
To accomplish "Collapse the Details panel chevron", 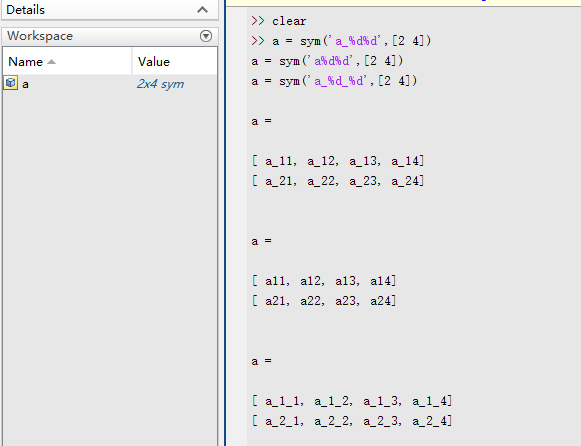I will pos(202,10).
